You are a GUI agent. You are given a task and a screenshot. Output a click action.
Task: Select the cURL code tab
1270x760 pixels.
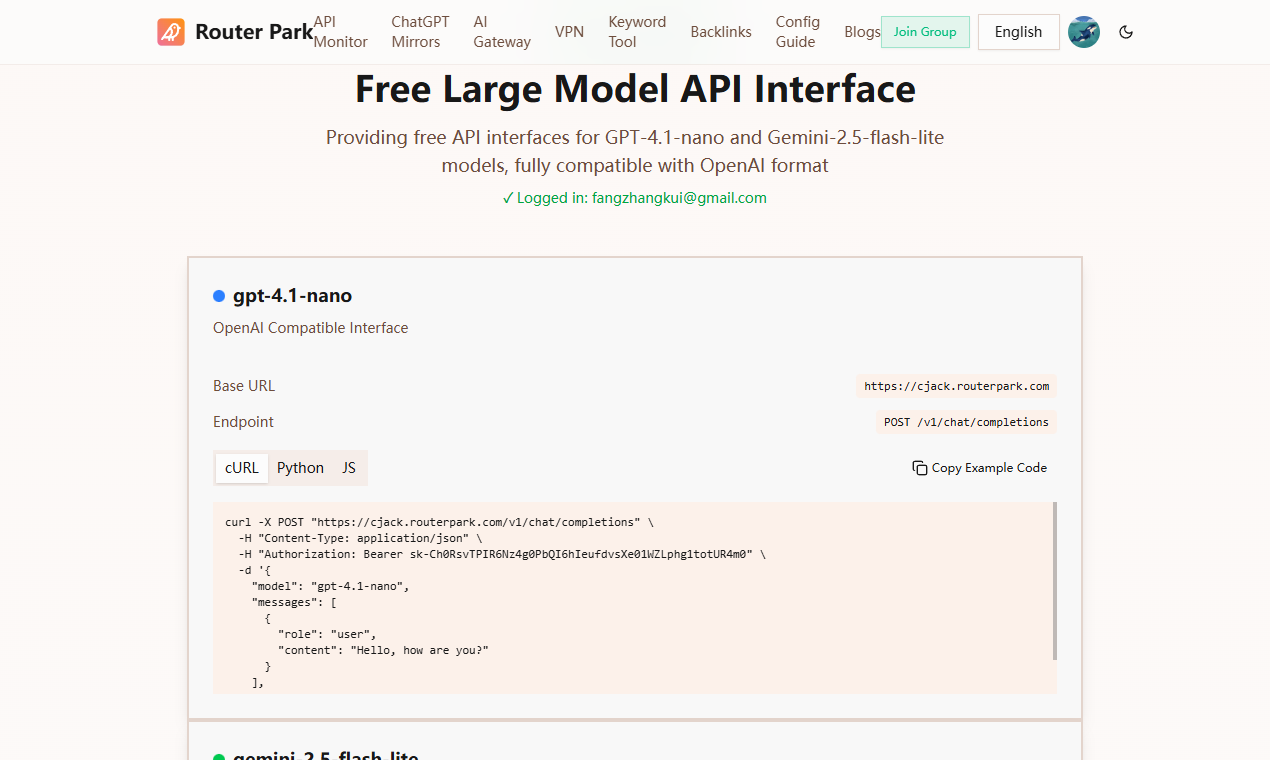point(242,468)
